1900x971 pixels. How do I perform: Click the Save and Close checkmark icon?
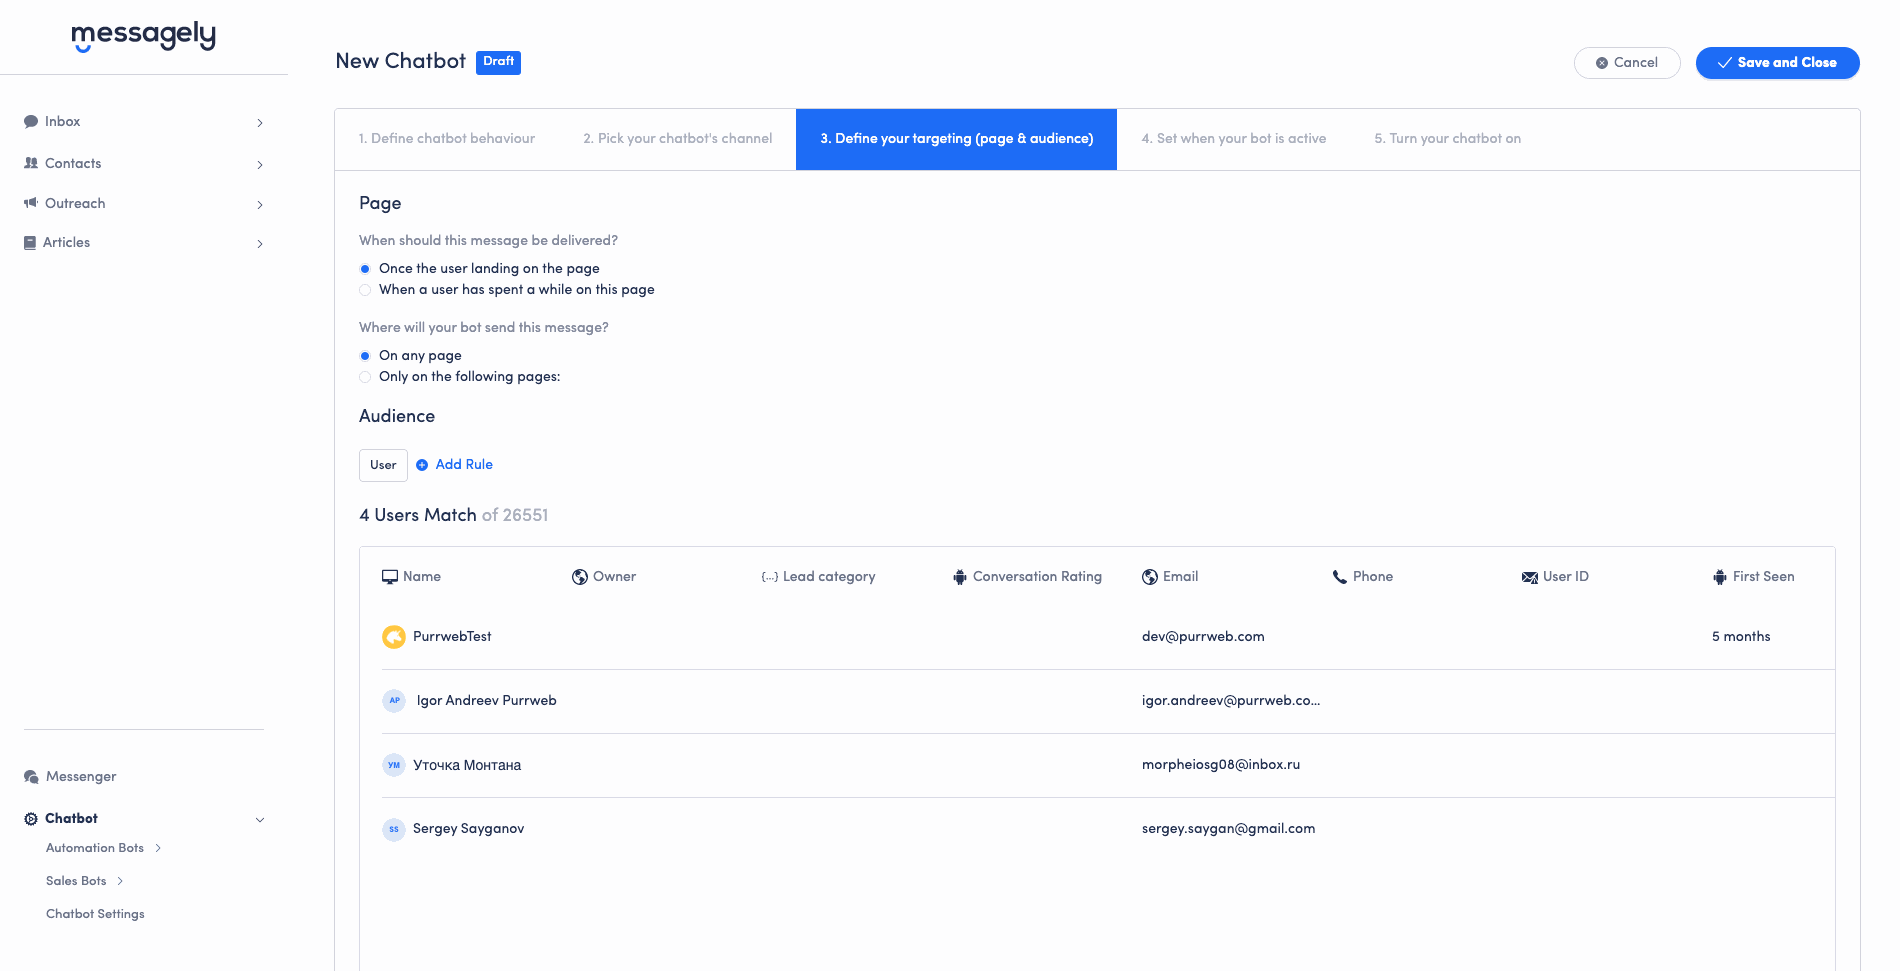[x=1725, y=63]
